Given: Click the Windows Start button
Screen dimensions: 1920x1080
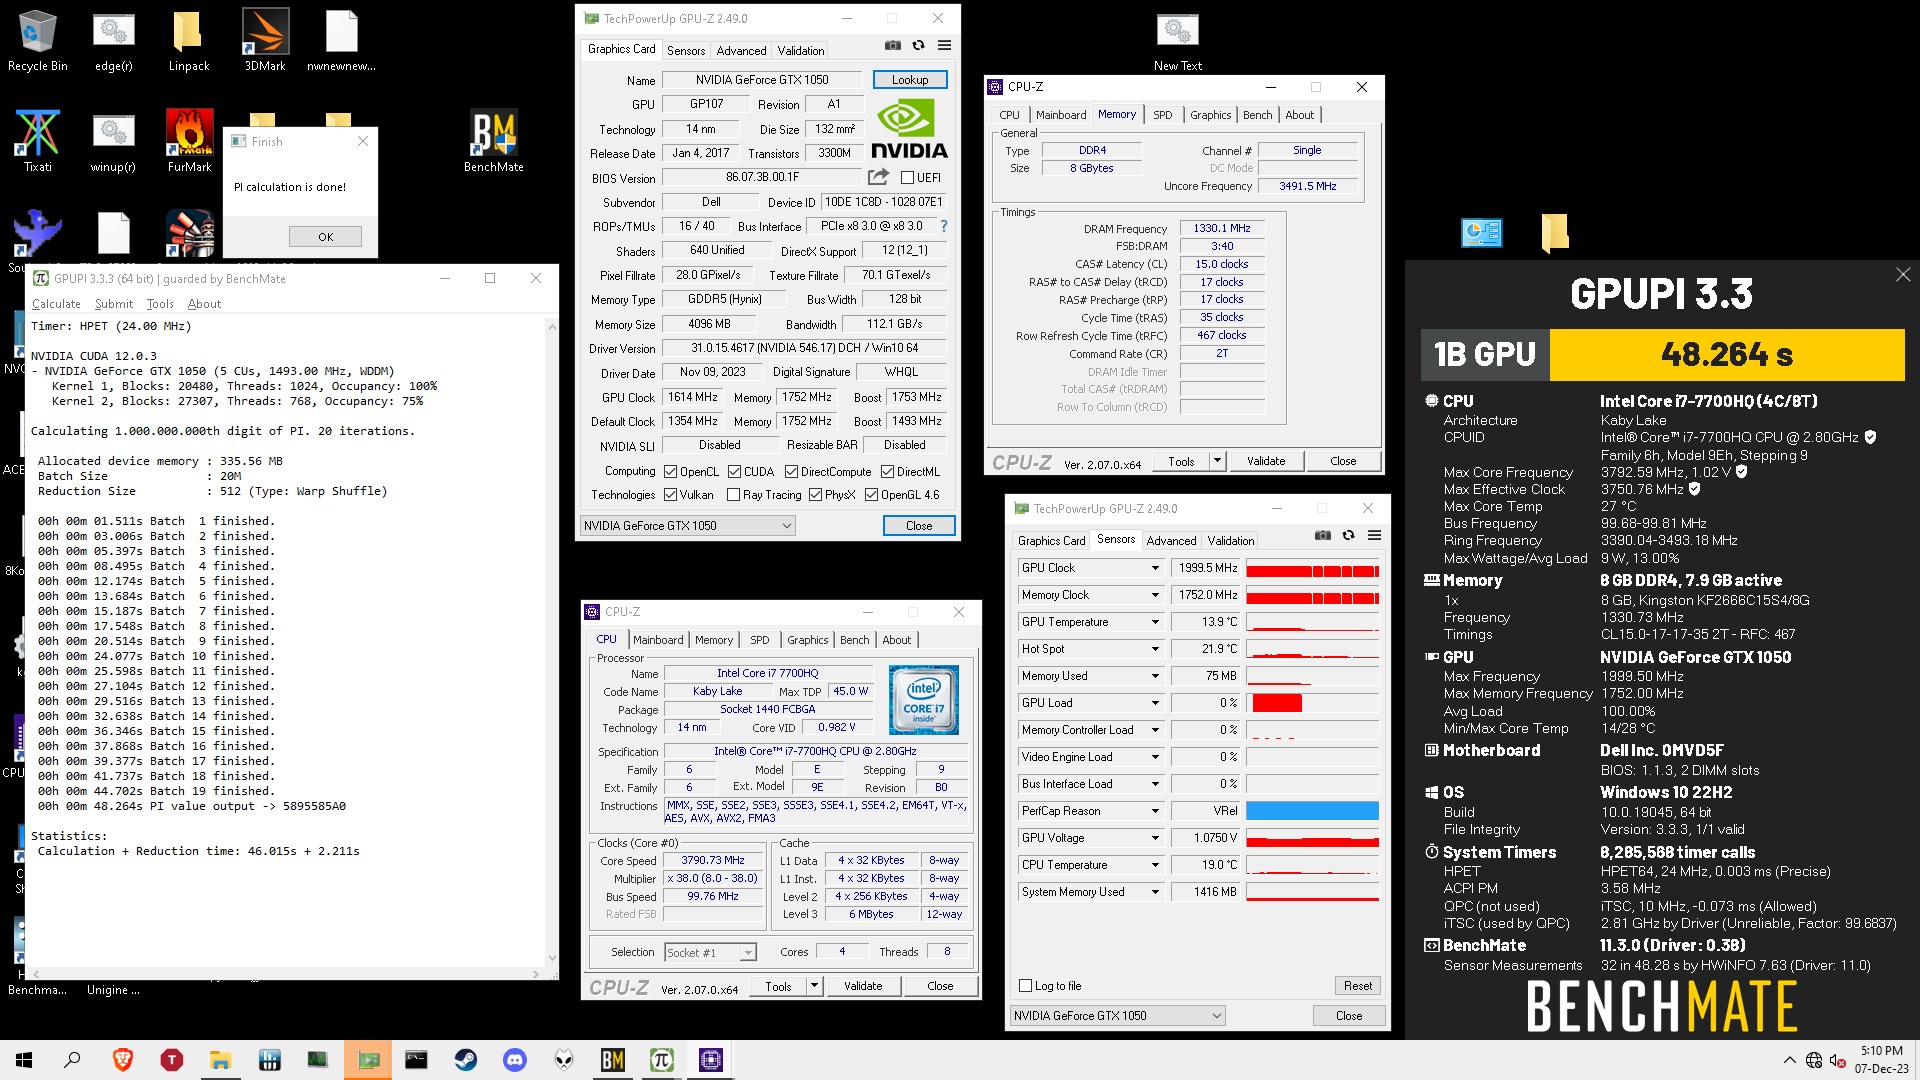Looking at the screenshot, I should [x=24, y=1060].
